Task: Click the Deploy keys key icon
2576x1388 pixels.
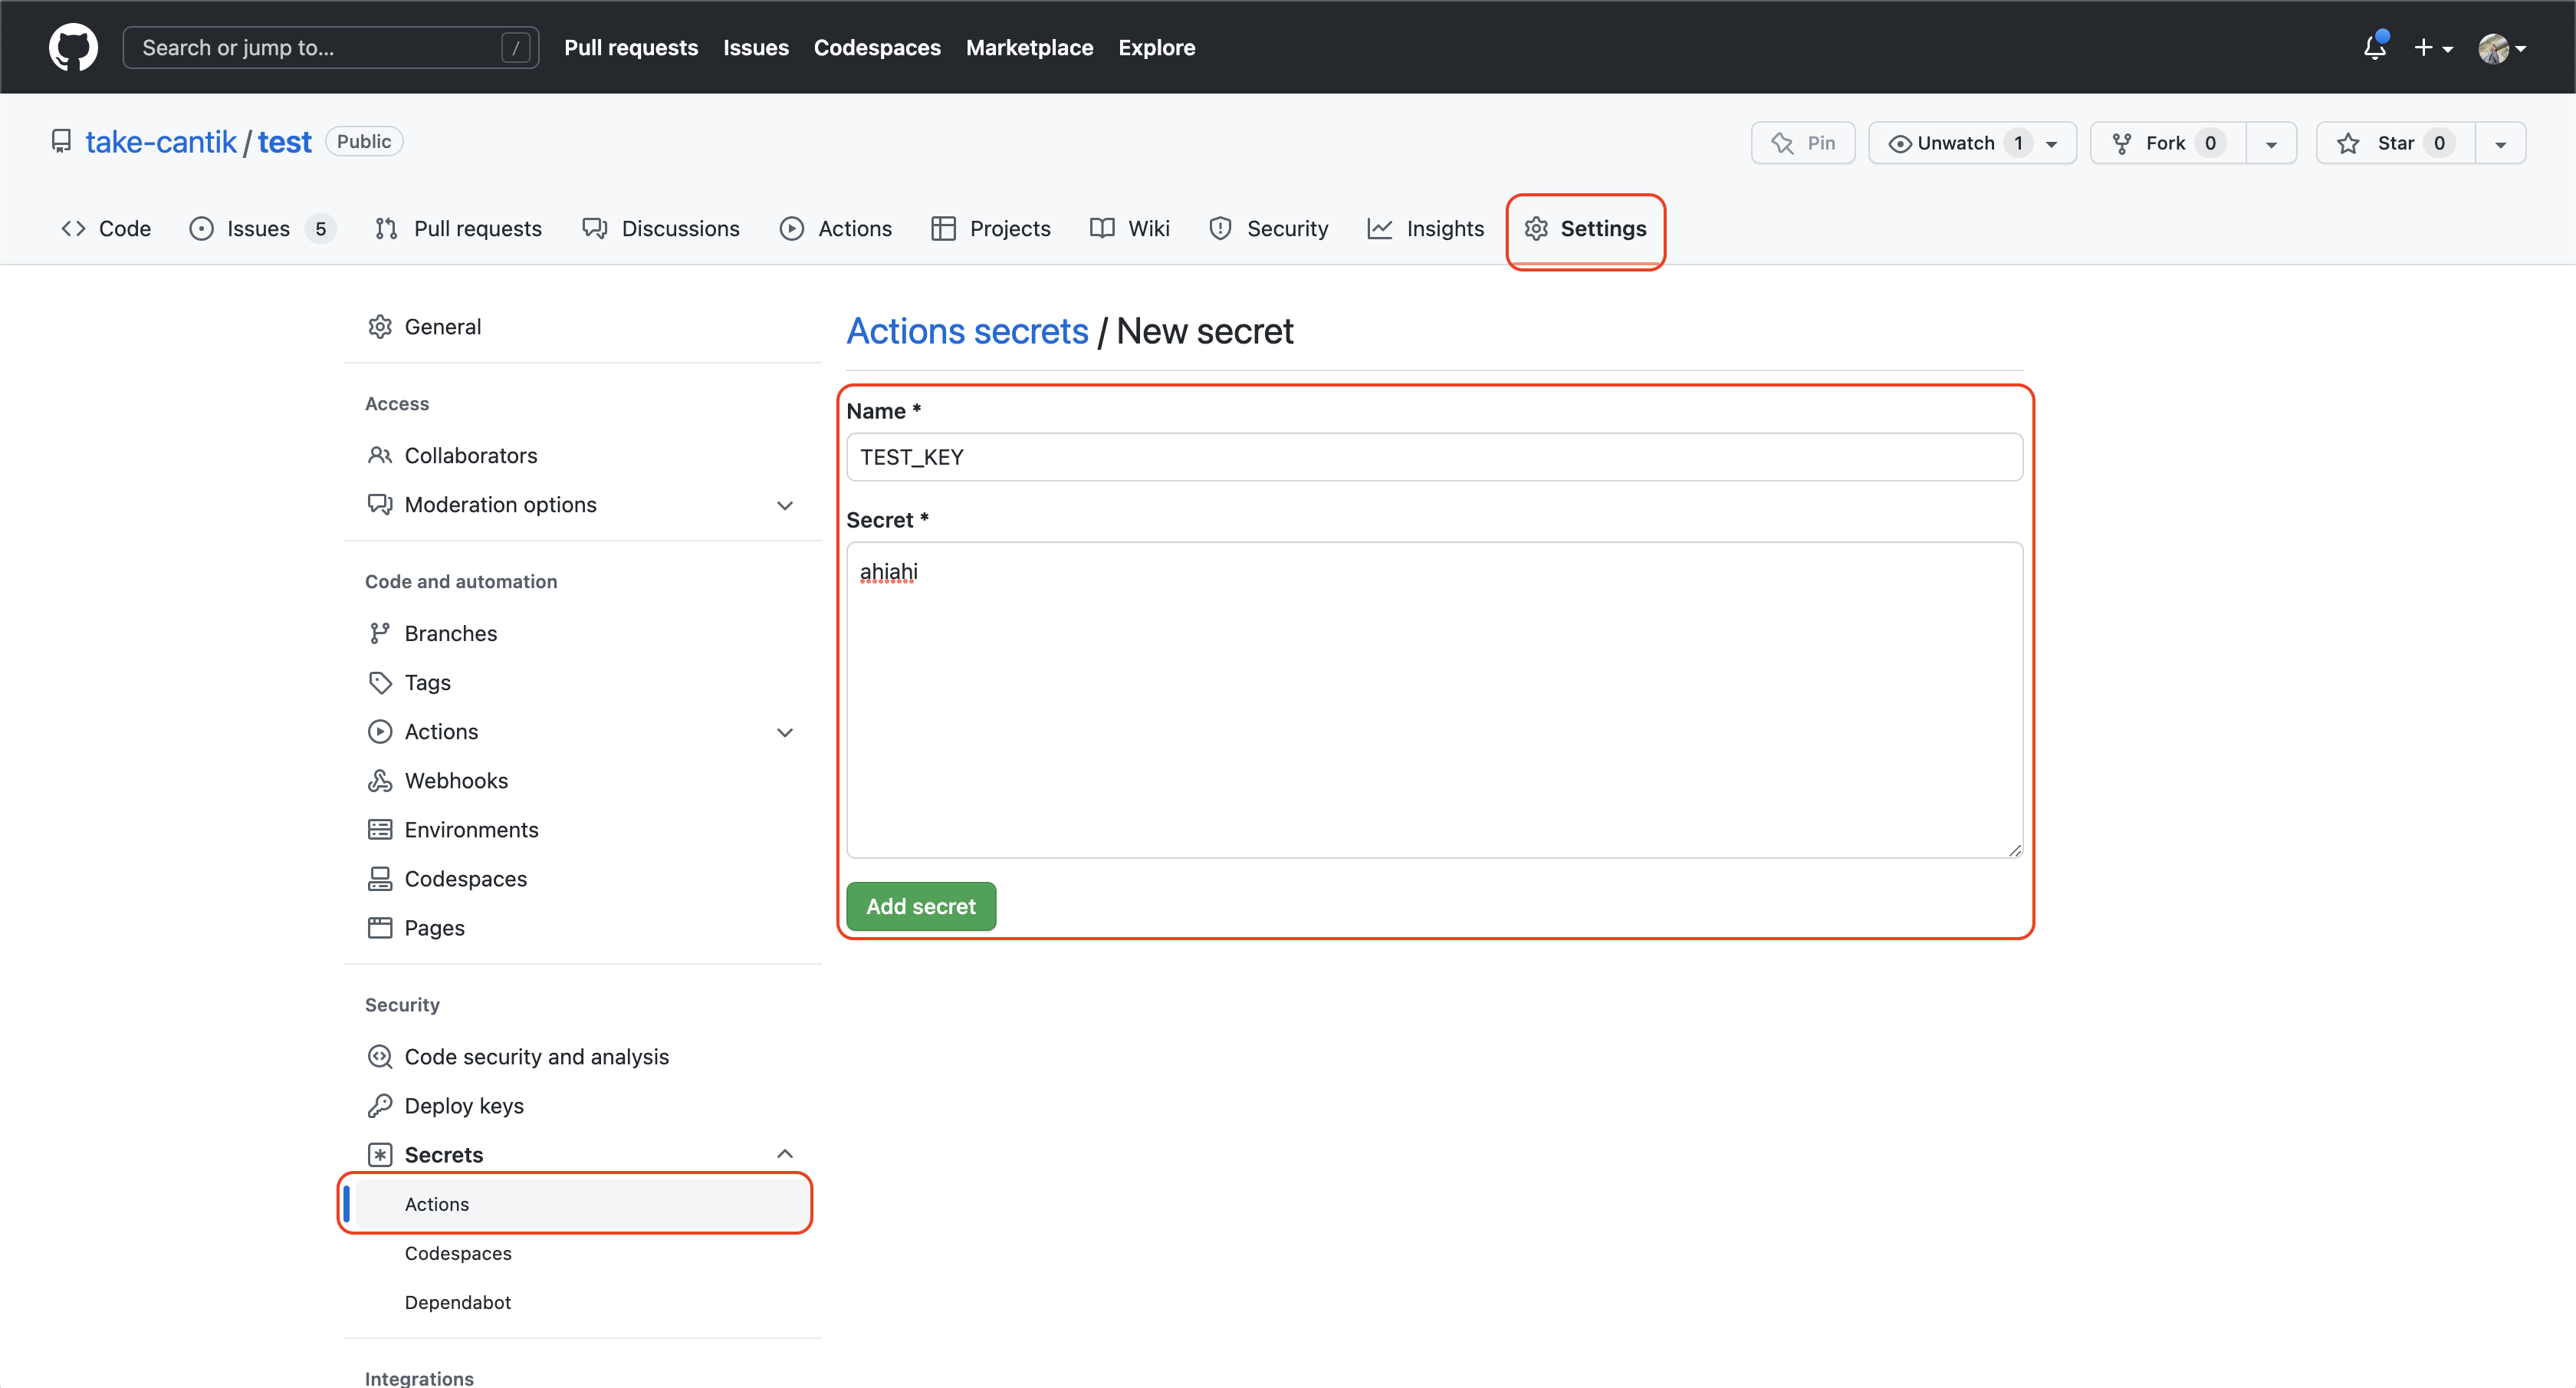Action: [379, 1106]
